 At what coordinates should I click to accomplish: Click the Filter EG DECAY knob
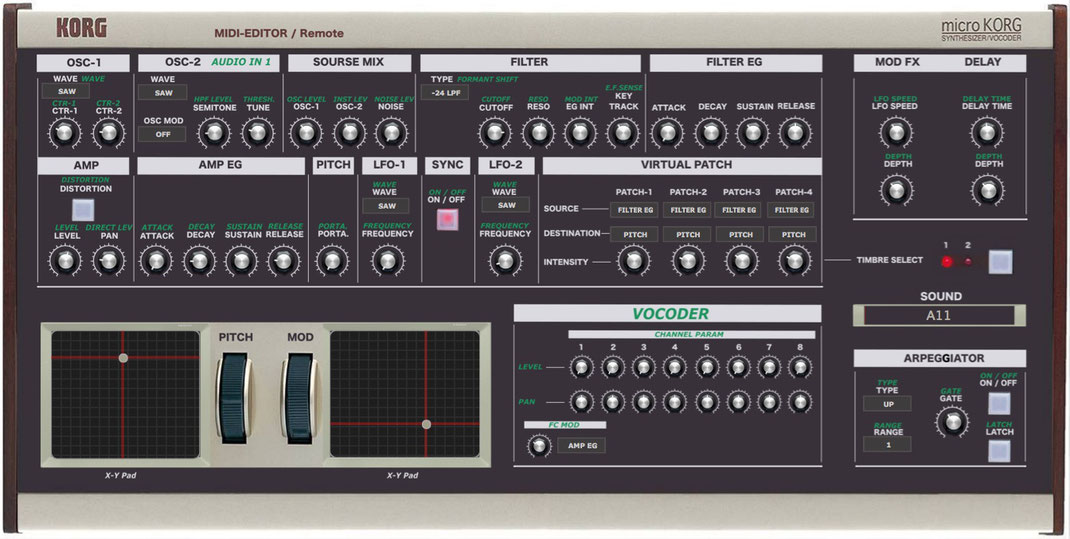(710, 133)
